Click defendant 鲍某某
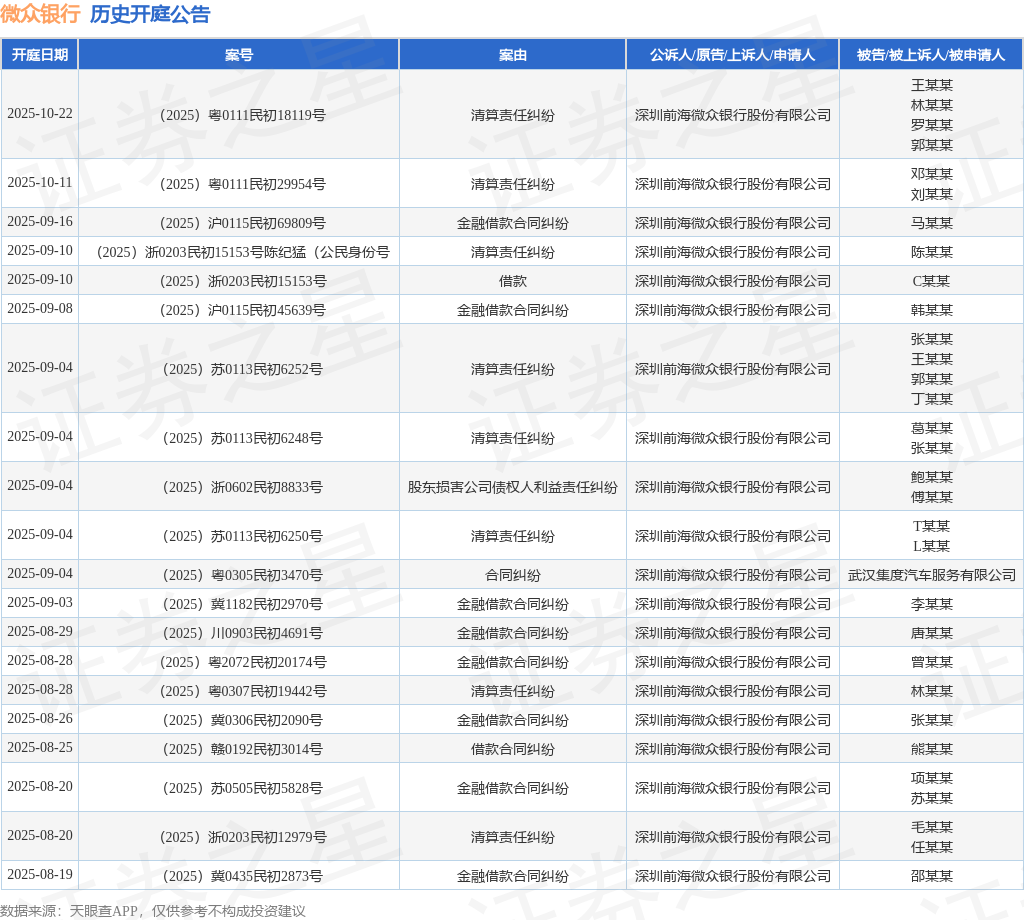1024x920 pixels. [931, 477]
